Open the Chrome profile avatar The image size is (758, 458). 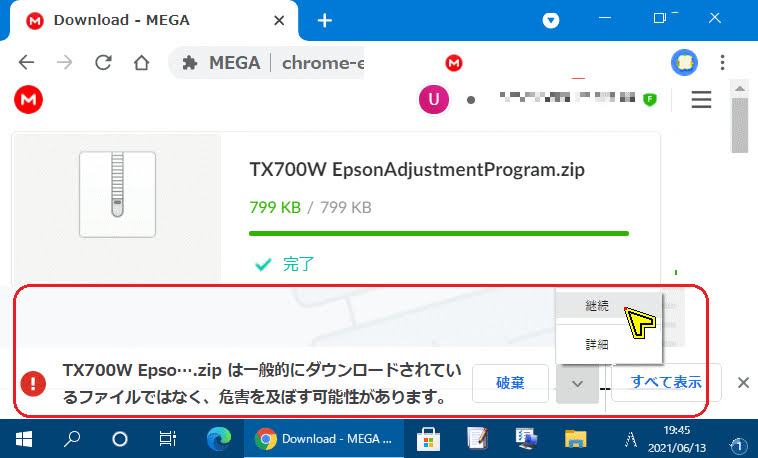[684, 62]
